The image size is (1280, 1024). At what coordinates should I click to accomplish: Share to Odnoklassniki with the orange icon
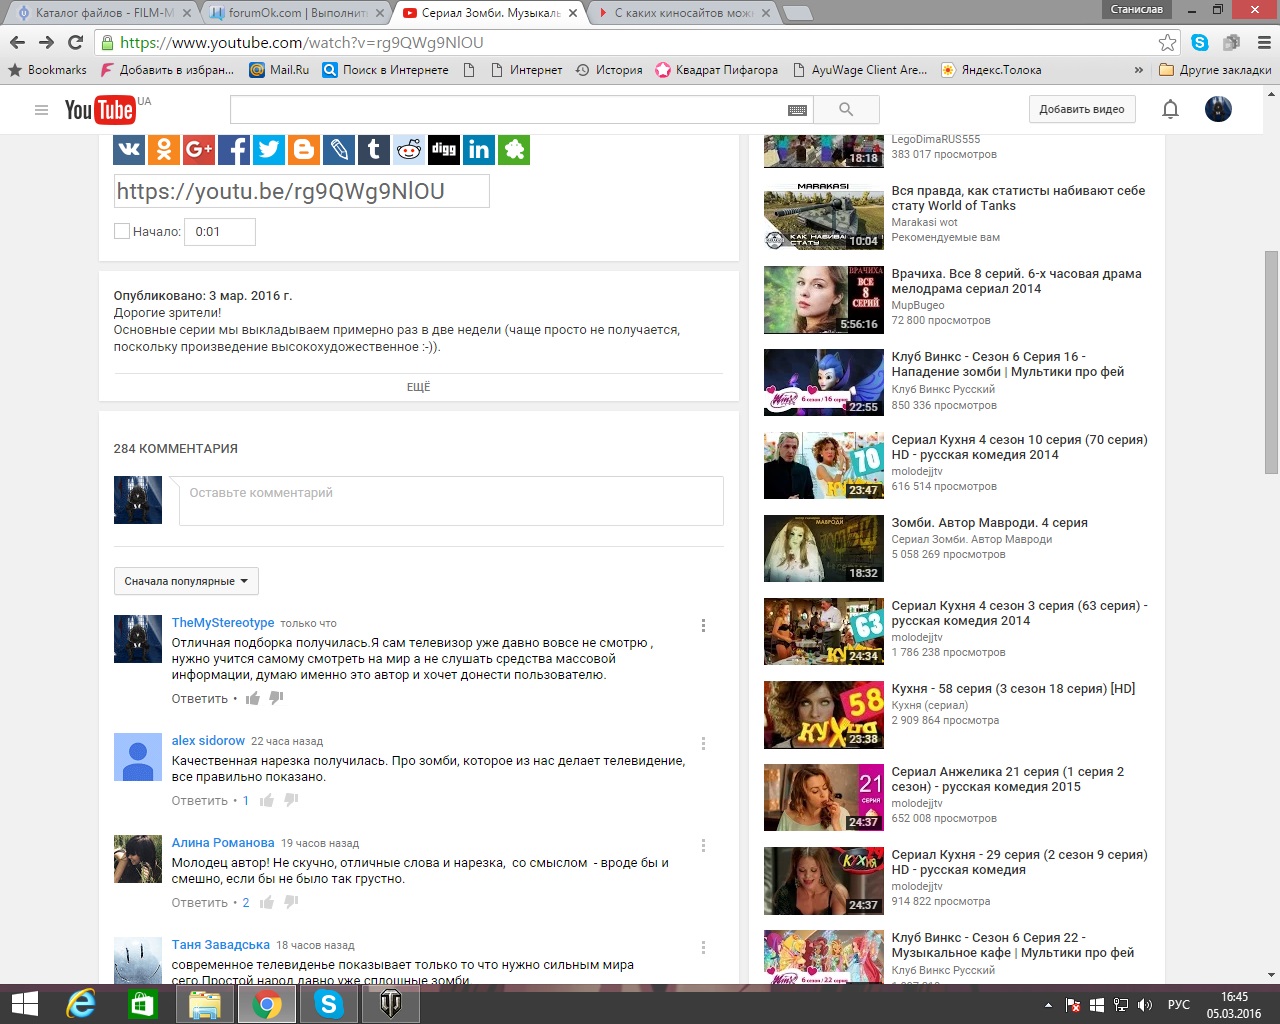coord(164,150)
